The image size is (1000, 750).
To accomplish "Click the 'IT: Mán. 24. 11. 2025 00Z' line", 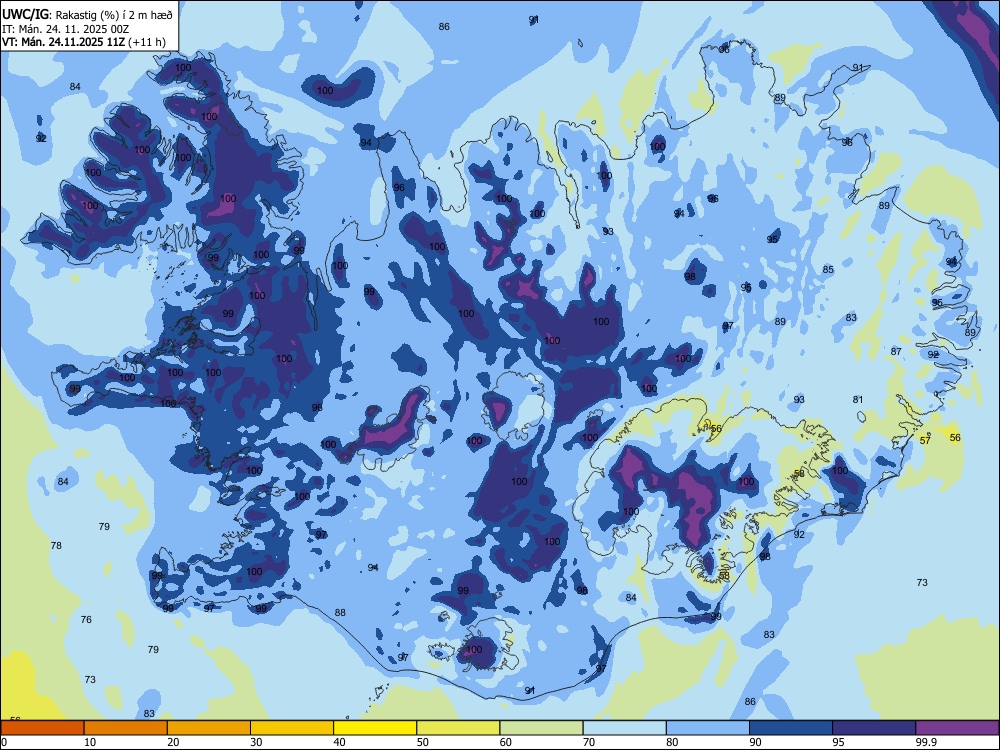I will point(65,29).
